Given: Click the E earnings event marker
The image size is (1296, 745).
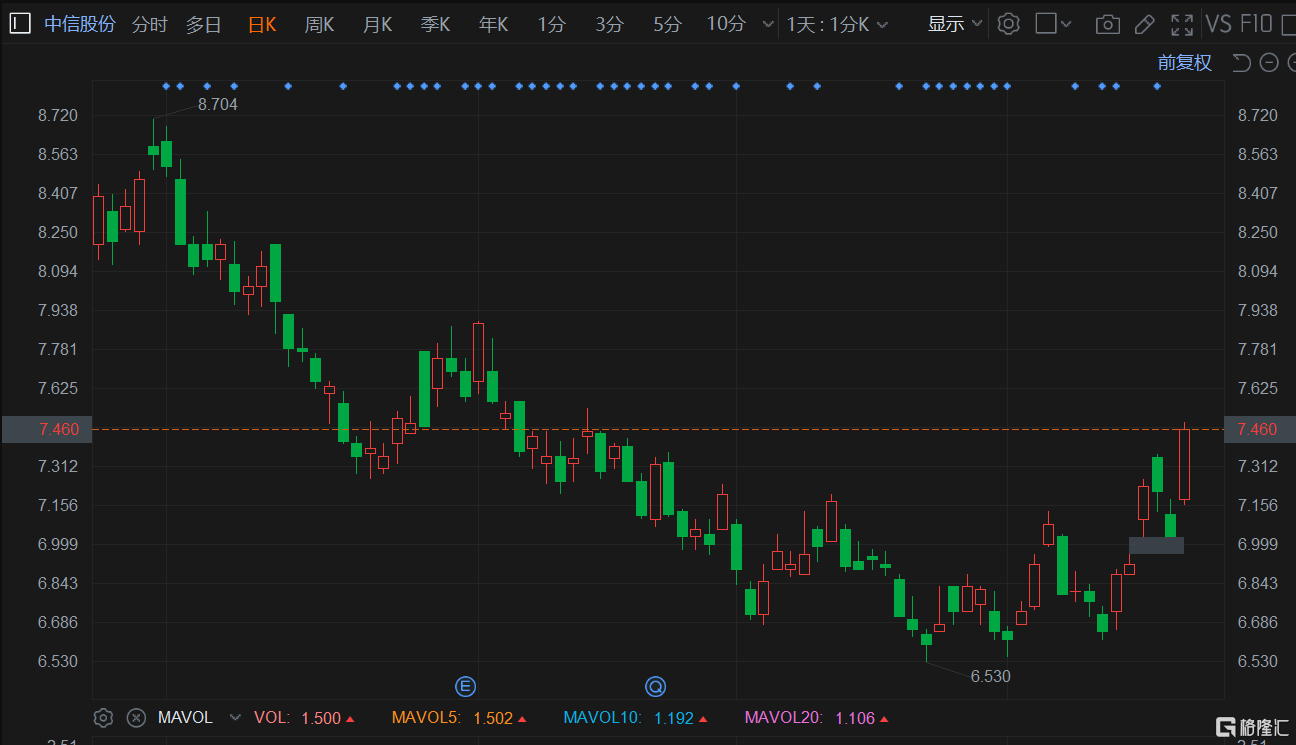Looking at the screenshot, I should pyautogui.click(x=465, y=686).
